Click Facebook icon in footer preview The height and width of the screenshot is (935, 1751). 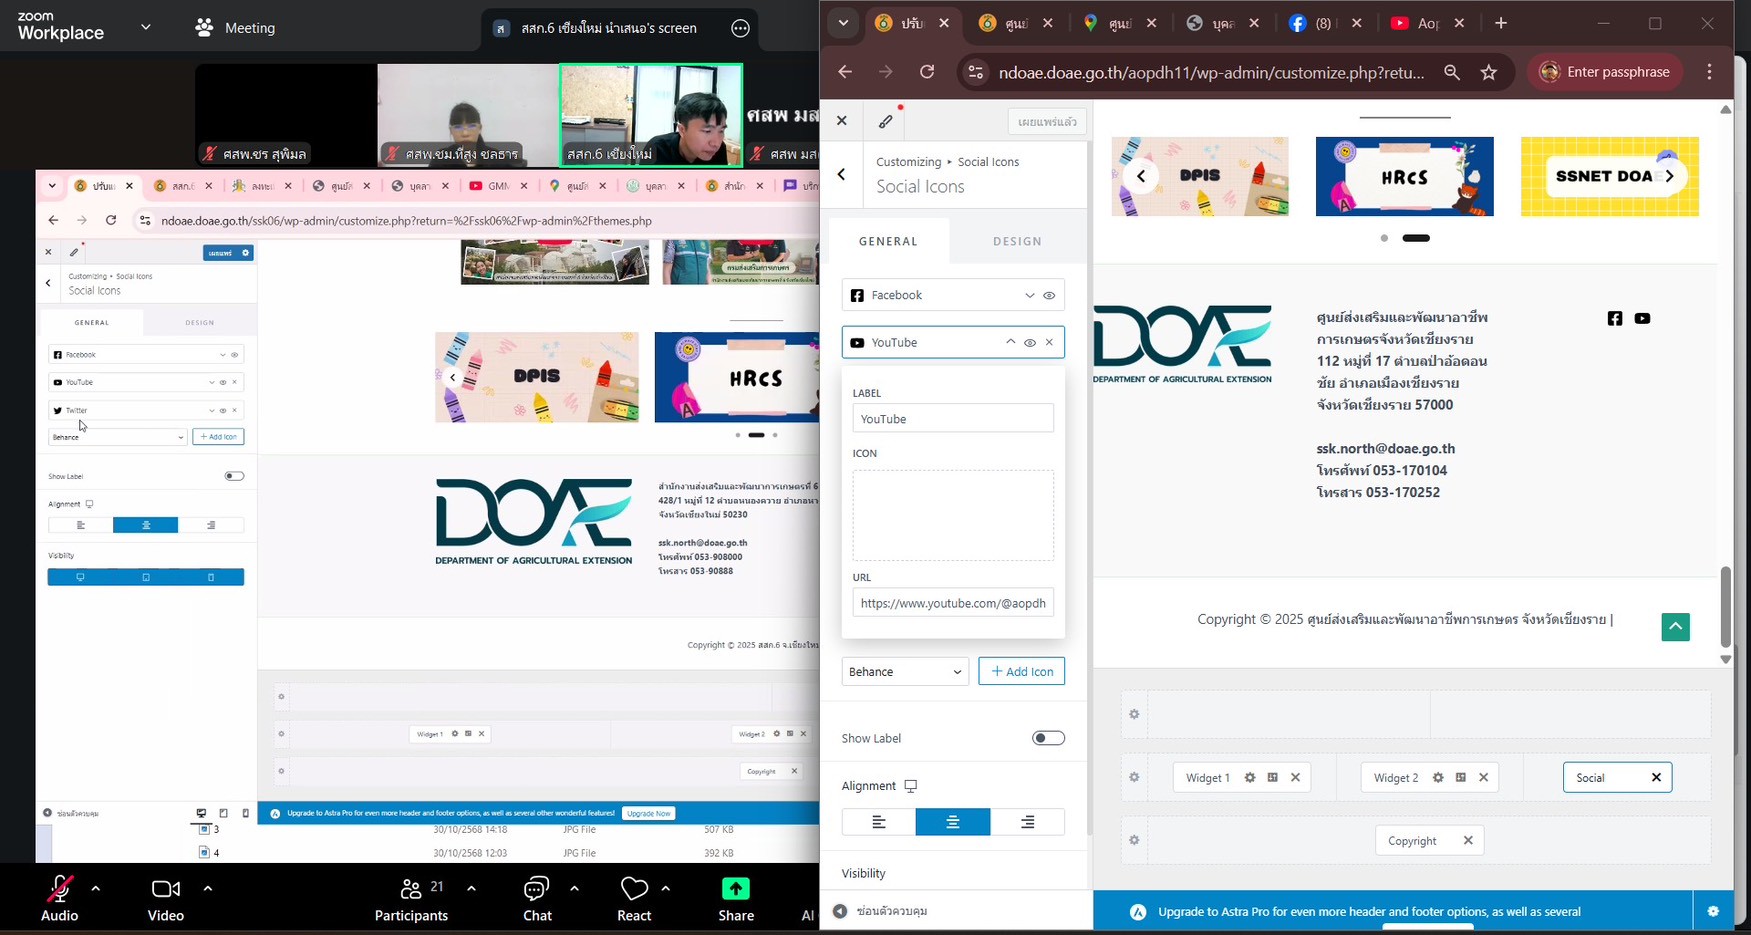tap(1615, 318)
